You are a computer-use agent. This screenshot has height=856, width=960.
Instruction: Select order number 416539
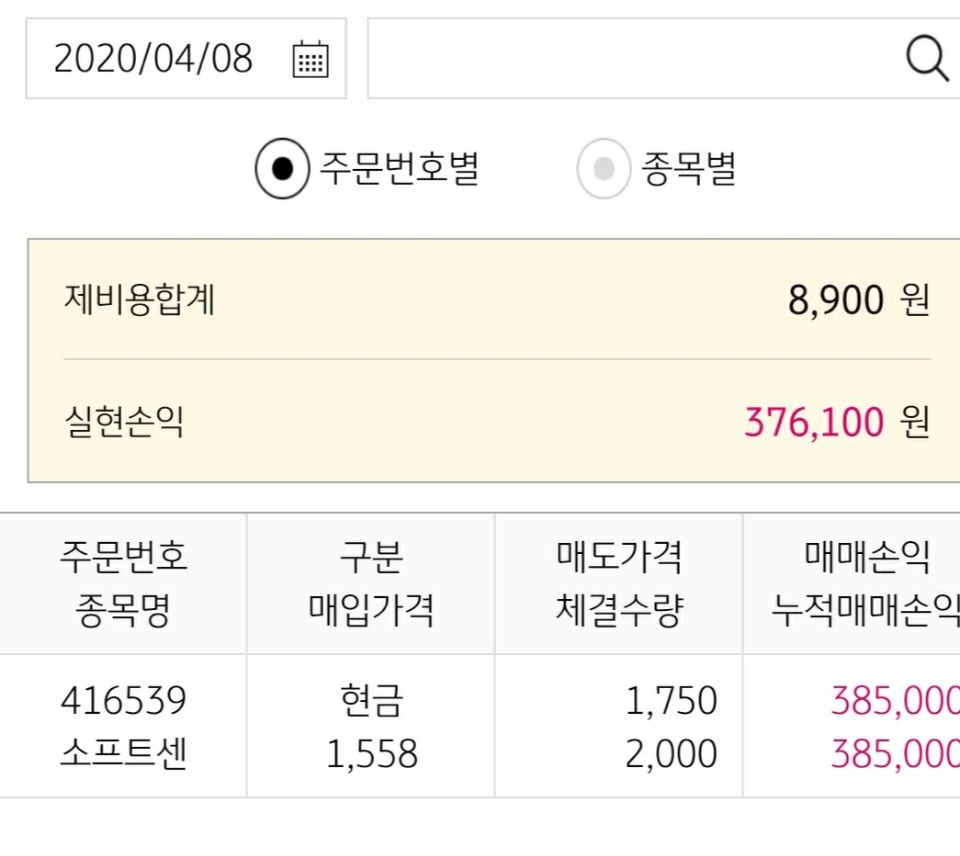coord(123,701)
